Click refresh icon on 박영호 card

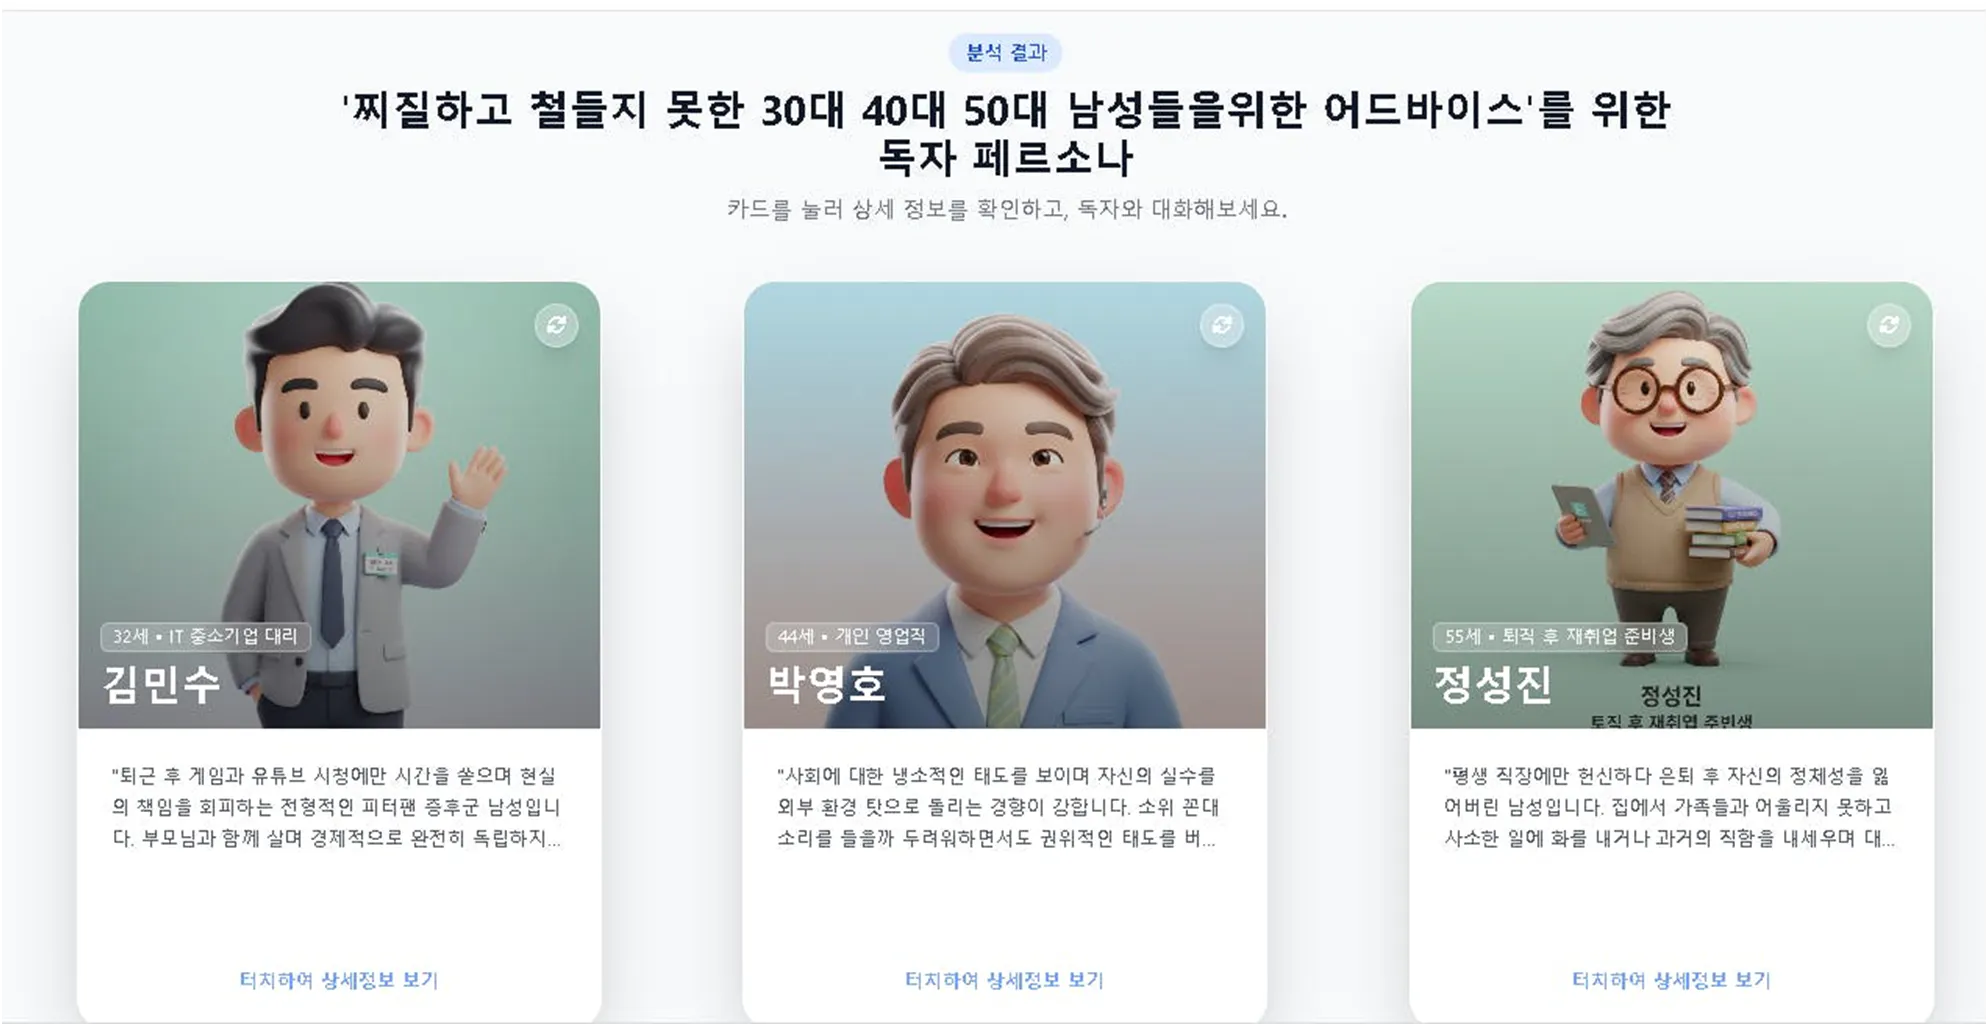pos(1222,325)
